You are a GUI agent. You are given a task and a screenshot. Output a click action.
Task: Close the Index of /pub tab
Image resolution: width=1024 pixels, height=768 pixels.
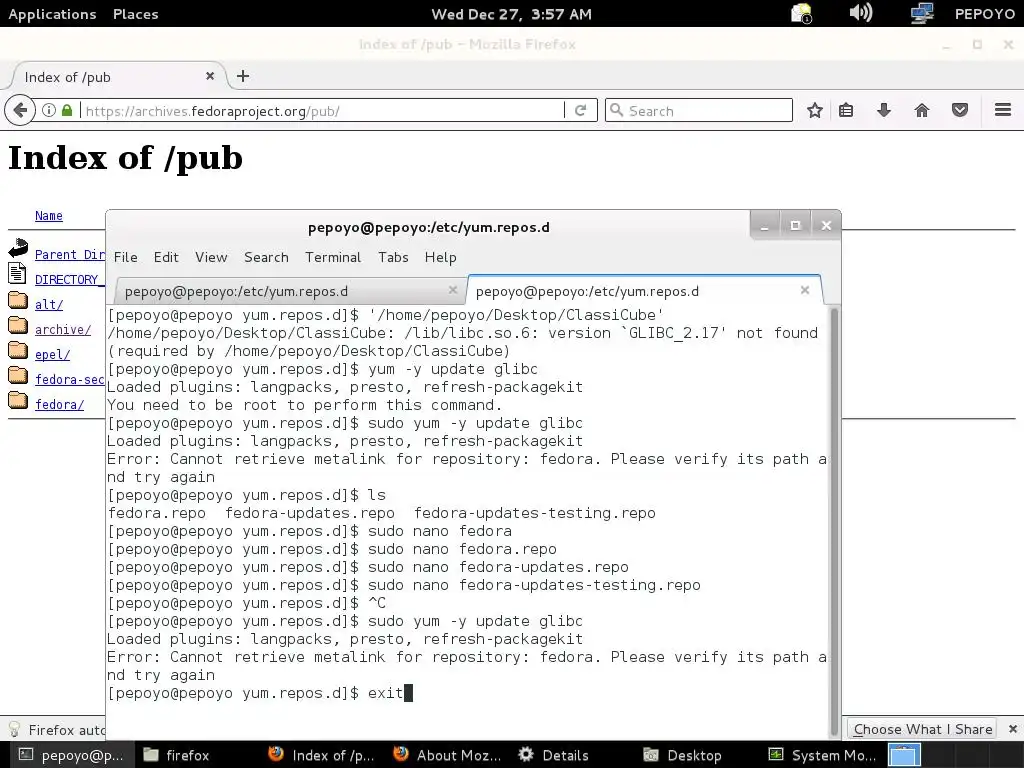(210, 76)
